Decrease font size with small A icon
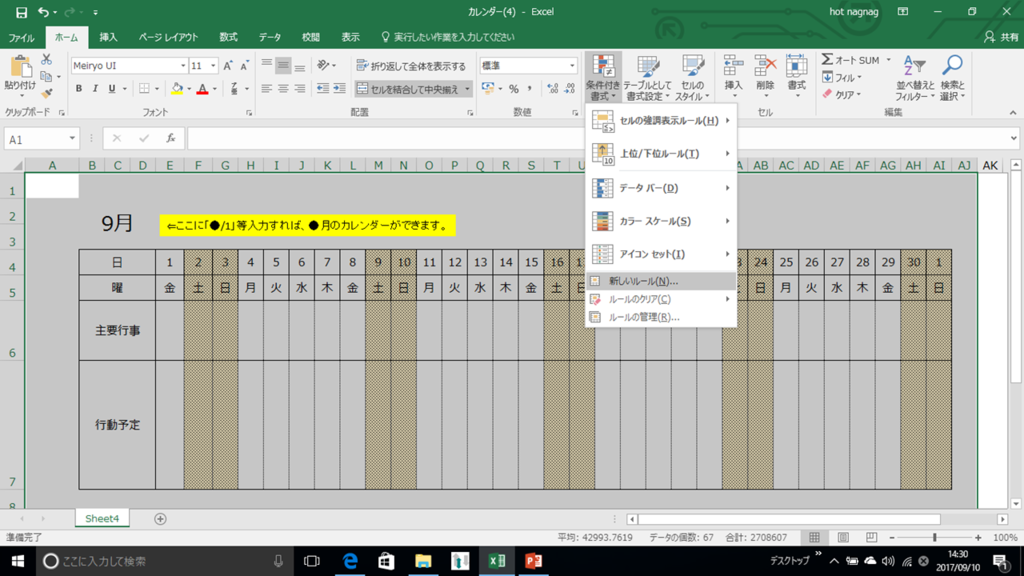This screenshot has height=576, width=1024. 244,65
